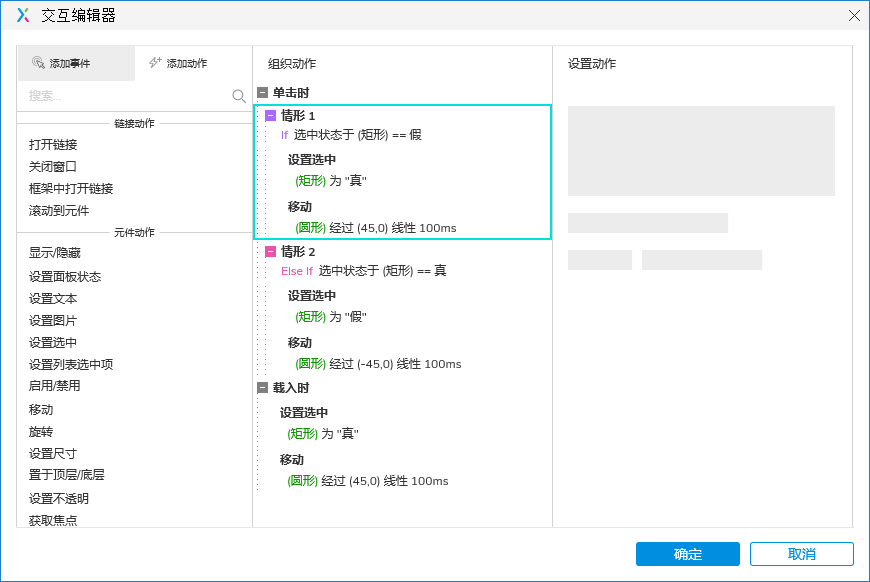This screenshot has height=582, width=870.
Task: Click the purple marker icon beside 情形 1
Action: click(271, 116)
